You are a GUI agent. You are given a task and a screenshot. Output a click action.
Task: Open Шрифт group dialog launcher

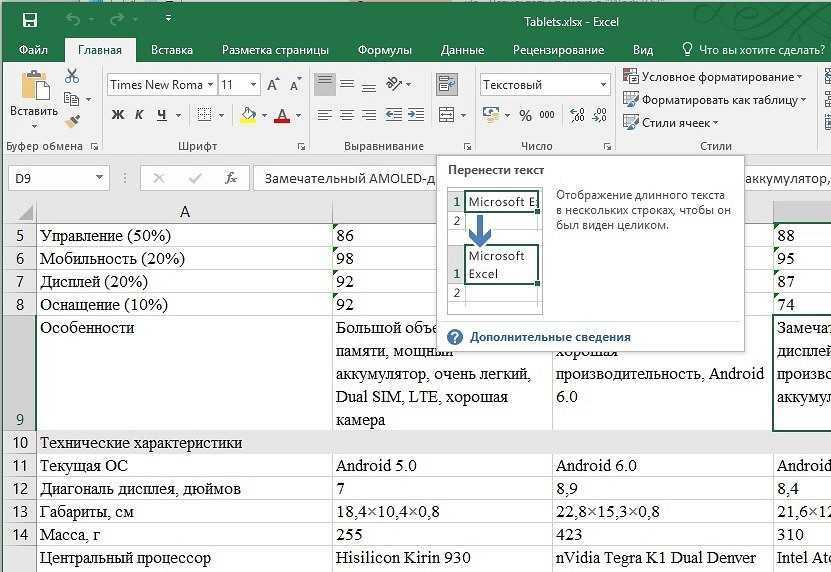point(301,146)
